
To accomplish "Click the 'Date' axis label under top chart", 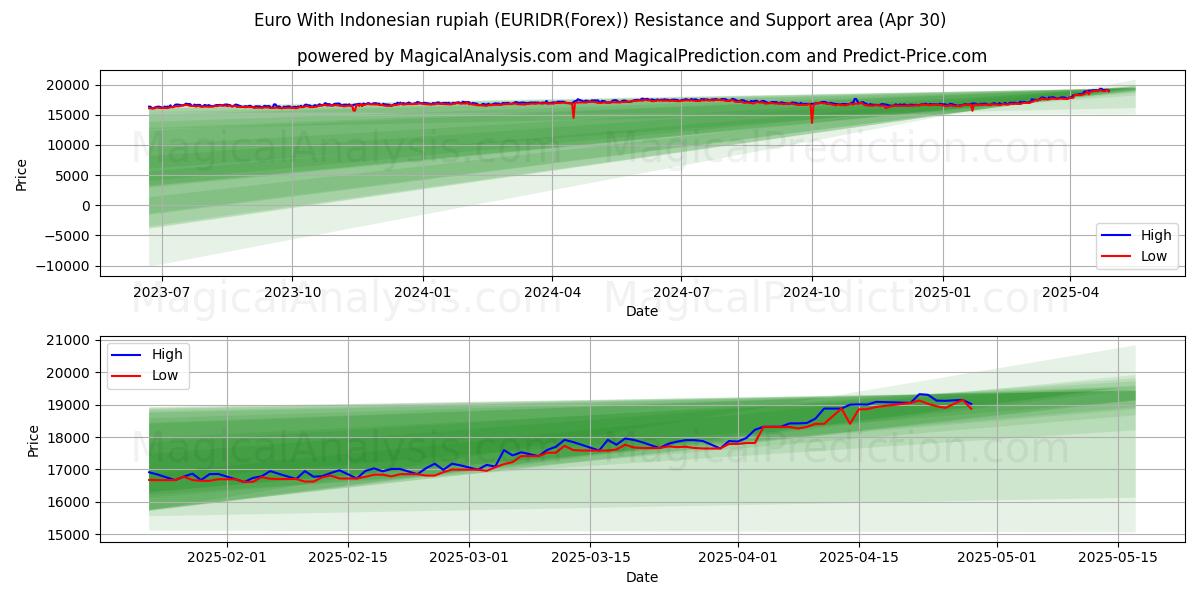I will coord(642,311).
